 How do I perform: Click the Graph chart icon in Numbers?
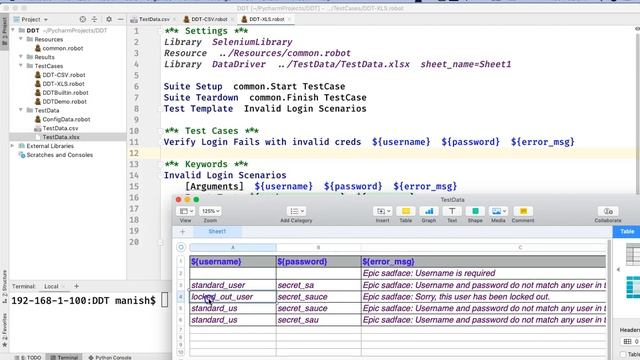(x=429, y=211)
